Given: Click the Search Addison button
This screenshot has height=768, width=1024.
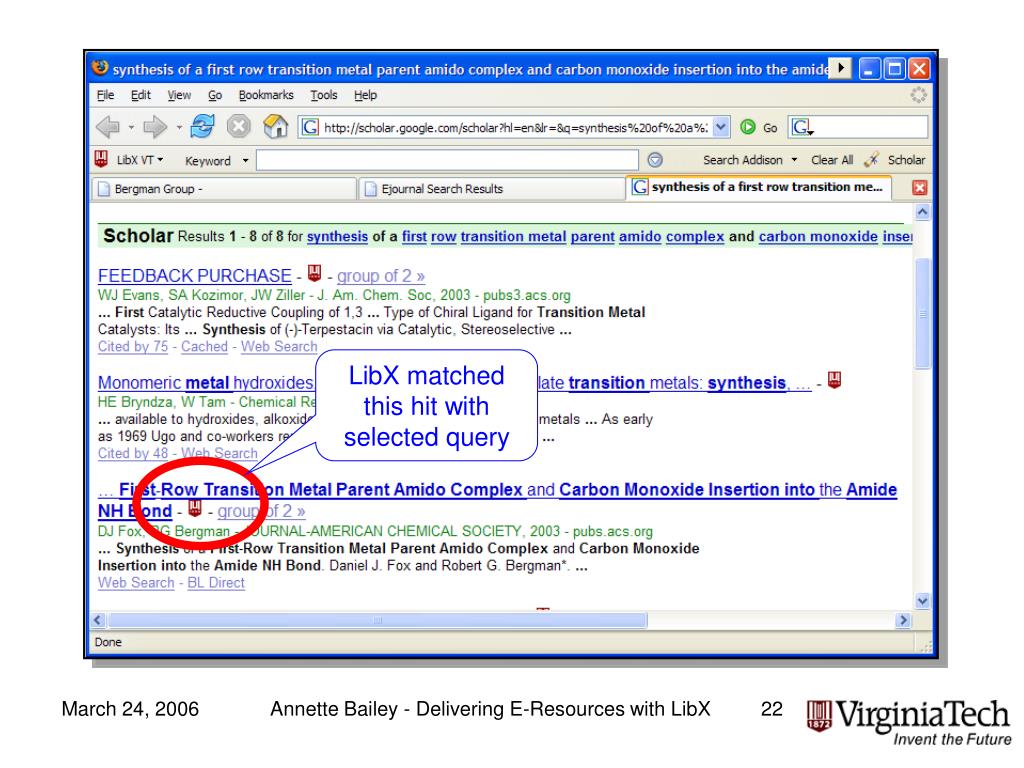Looking at the screenshot, I should tap(743, 160).
